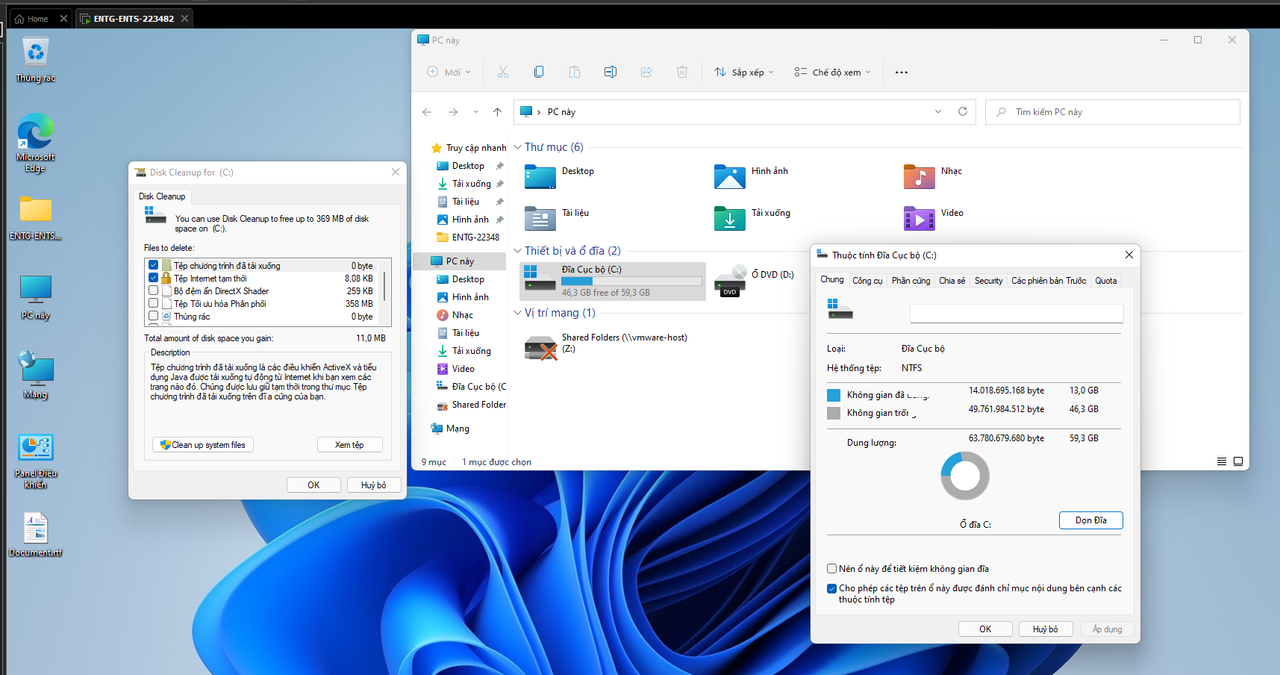
Task: Check Bộ đệm ẩn DirectX Shader
Action: click(x=153, y=291)
